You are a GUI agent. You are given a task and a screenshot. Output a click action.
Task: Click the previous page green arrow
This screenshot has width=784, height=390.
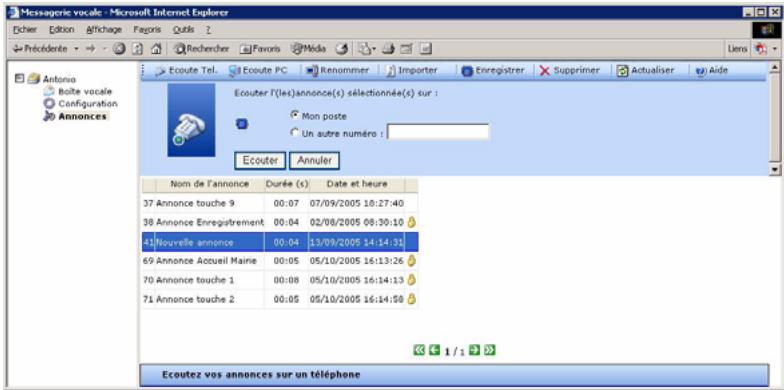click(x=434, y=350)
